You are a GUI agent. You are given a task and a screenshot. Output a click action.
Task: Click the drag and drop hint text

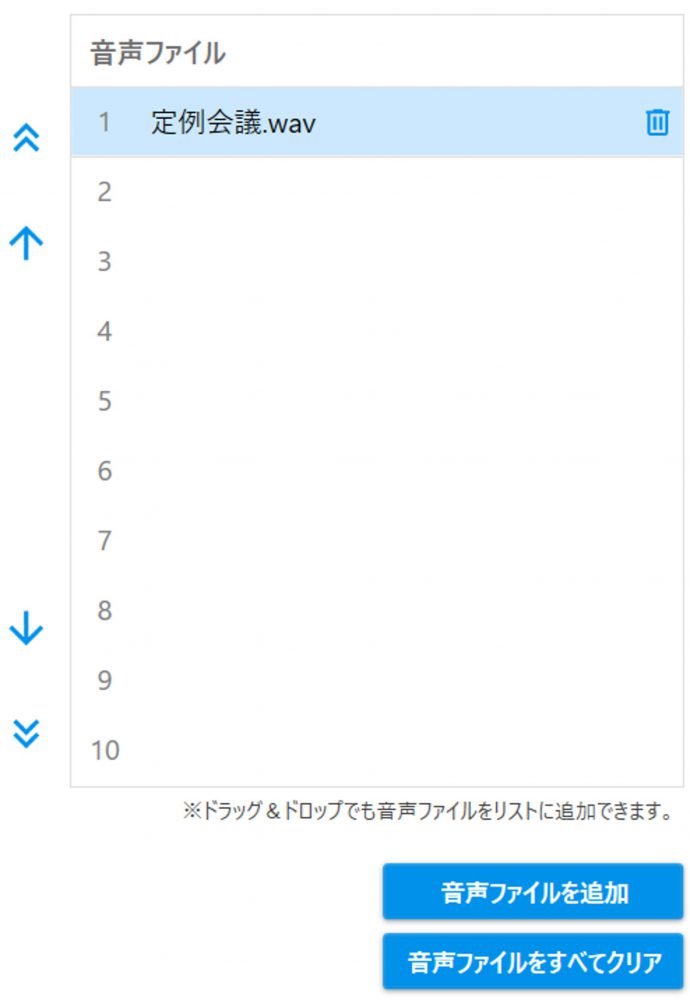click(428, 811)
